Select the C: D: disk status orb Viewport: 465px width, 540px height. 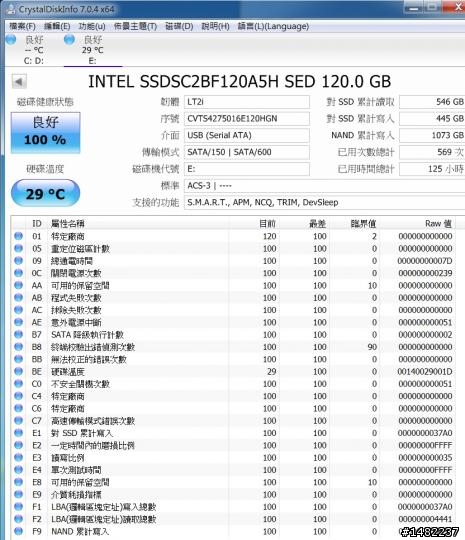pyautogui.click(x=11, y=39)
